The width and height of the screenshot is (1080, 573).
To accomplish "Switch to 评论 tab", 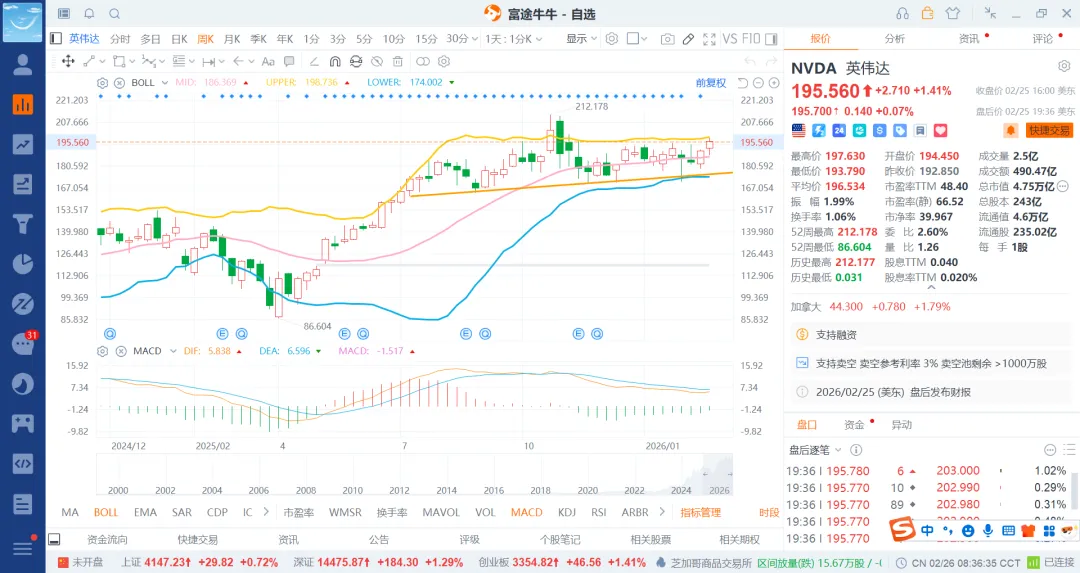I will tap(1043, 39).
